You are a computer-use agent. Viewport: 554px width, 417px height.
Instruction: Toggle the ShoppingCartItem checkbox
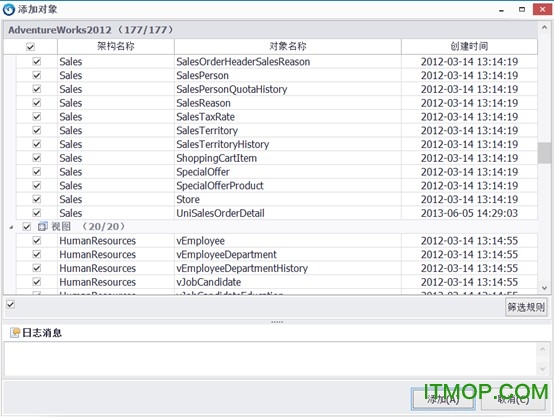37,158
